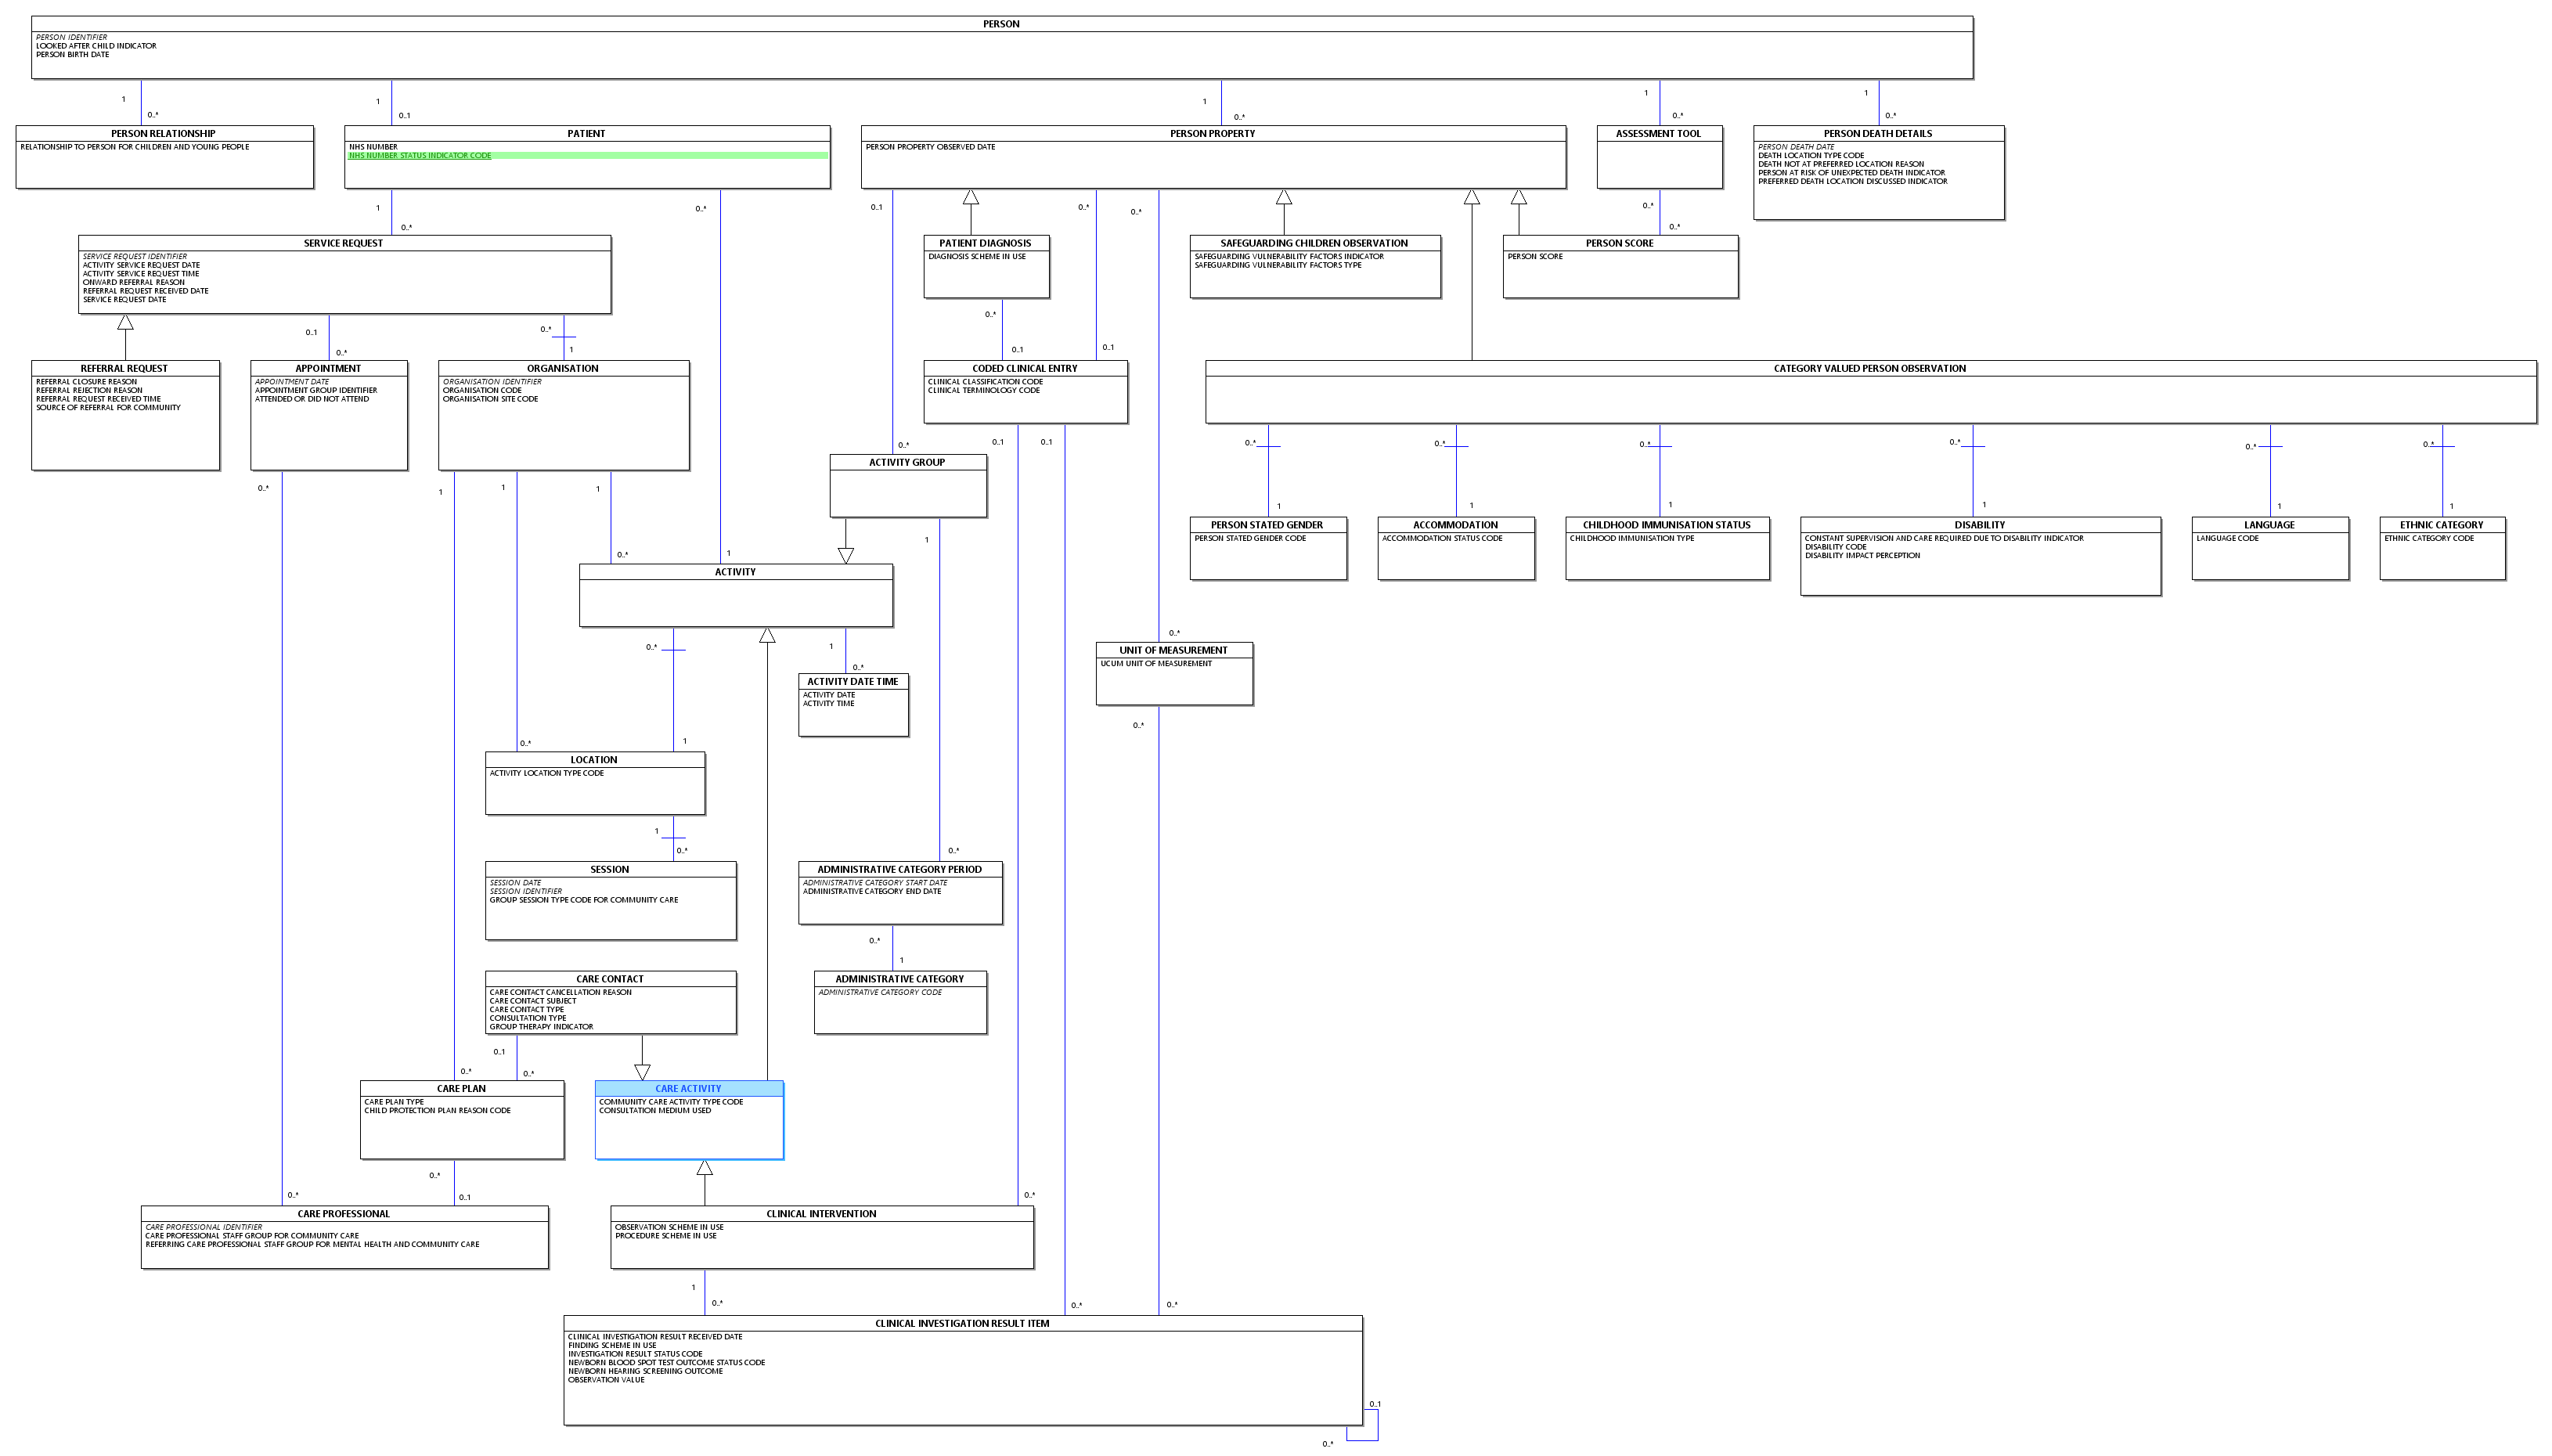
Task: Select the PERSON STATED GENDER class title
Action: pos(1266,525)
